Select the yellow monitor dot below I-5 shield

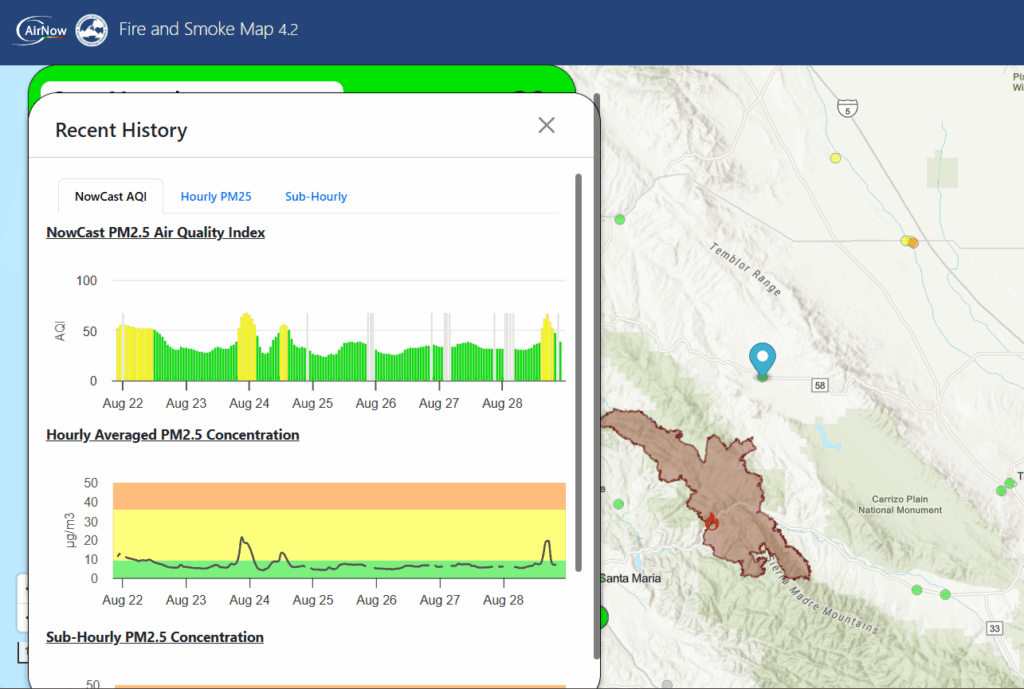(x=835, y=157)
